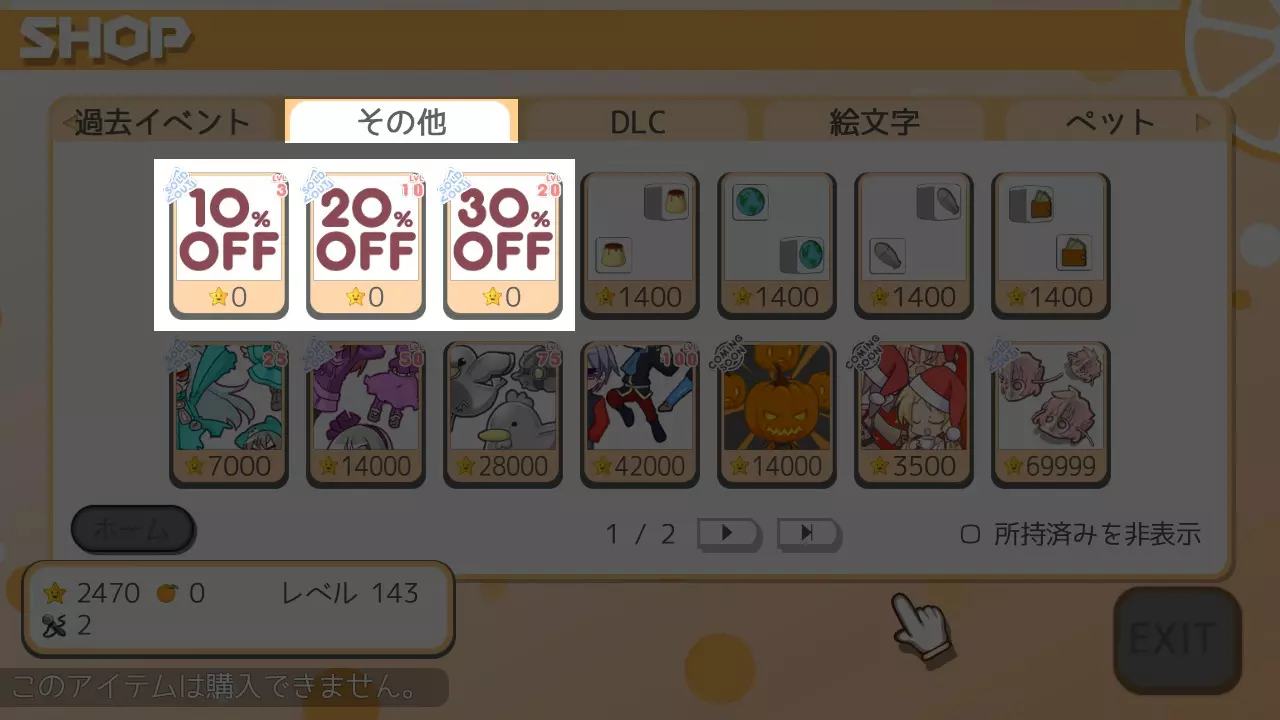Pick the Santa costume item costing 3500
Screen dimensions: 1280x720
click(914, 414)
